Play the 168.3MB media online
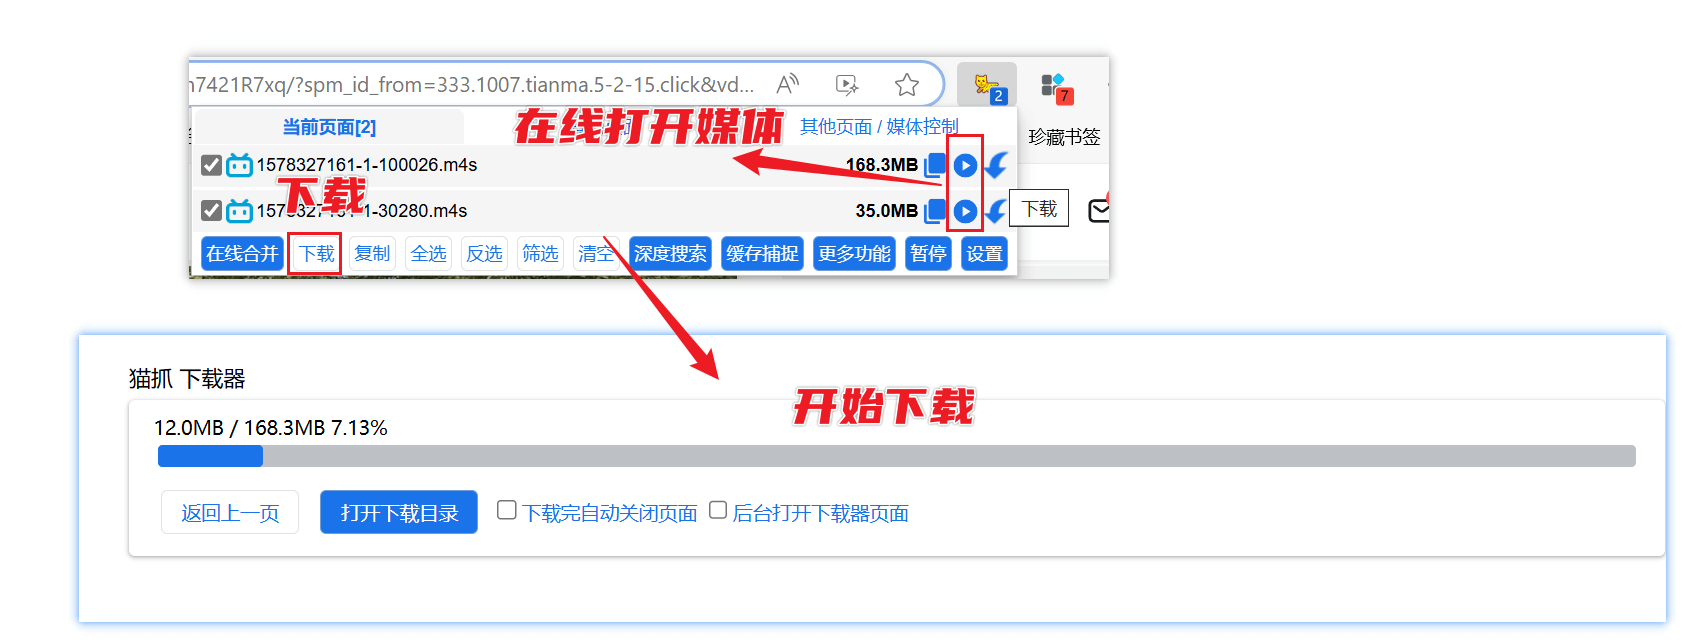Image resolution: width=1697 pixels, height=644 pixels. pos(965,165)
